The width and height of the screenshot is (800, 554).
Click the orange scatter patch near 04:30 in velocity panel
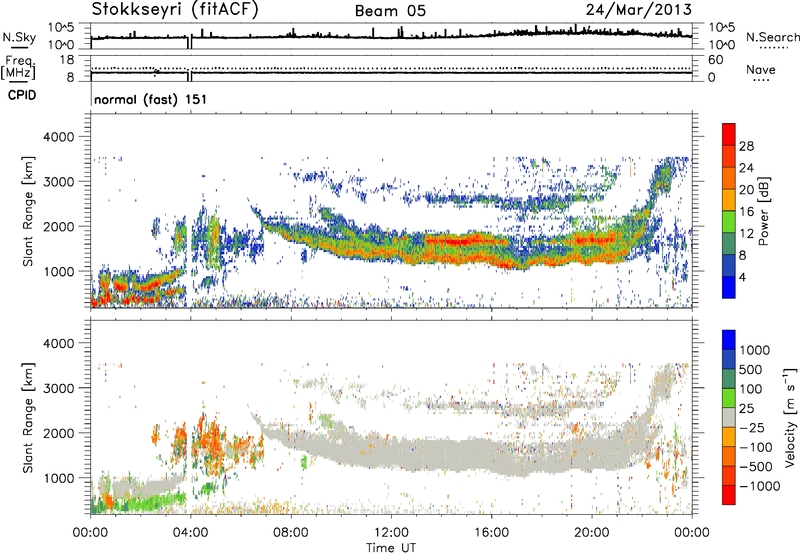pos(209,439)
